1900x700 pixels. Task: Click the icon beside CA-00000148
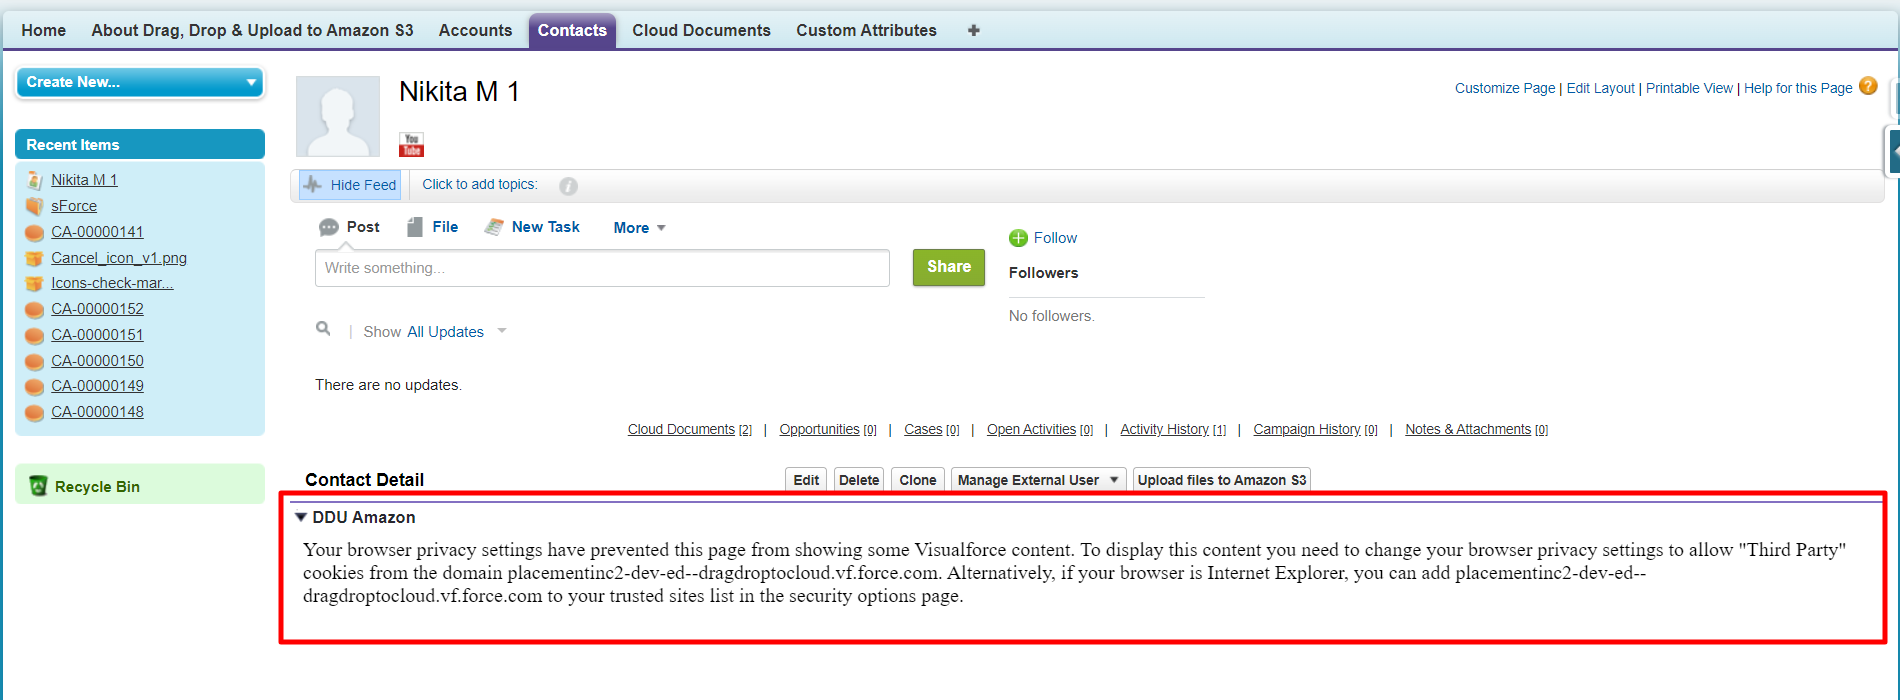[34, 412]
